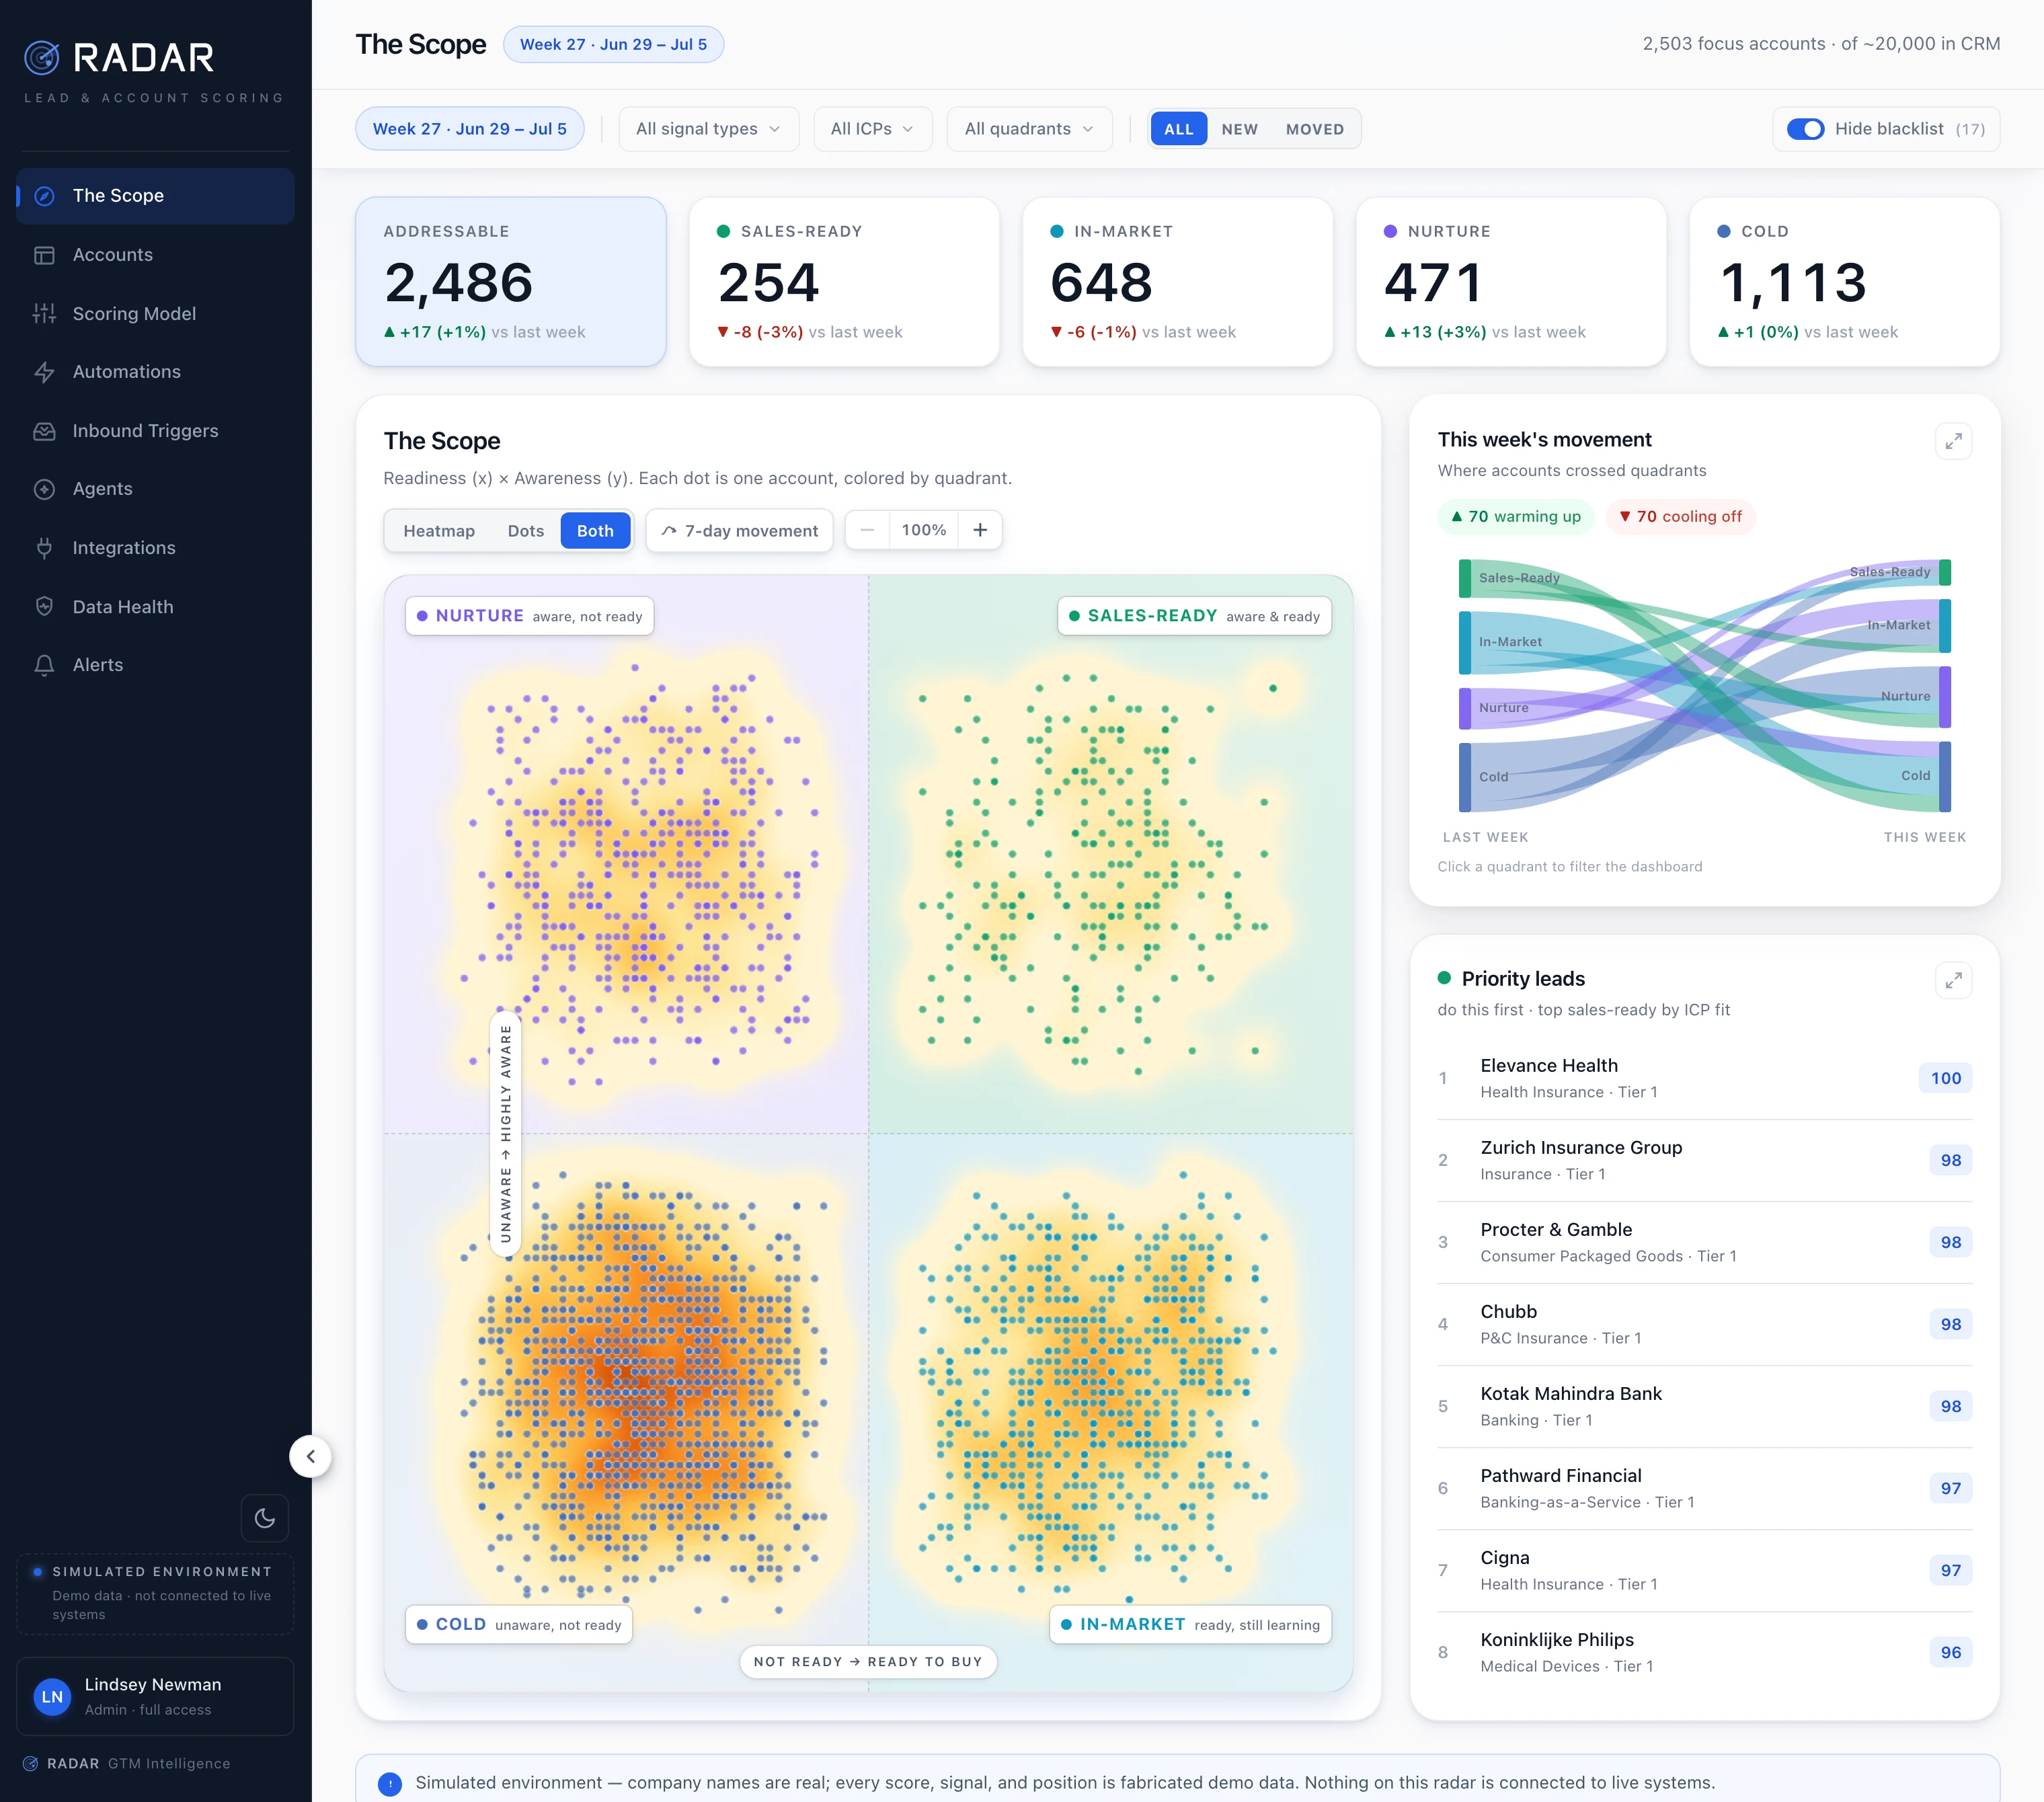Open the Data Health shield icon
Viewport: 2044px width, 1802px height.
tap(44, 607)
